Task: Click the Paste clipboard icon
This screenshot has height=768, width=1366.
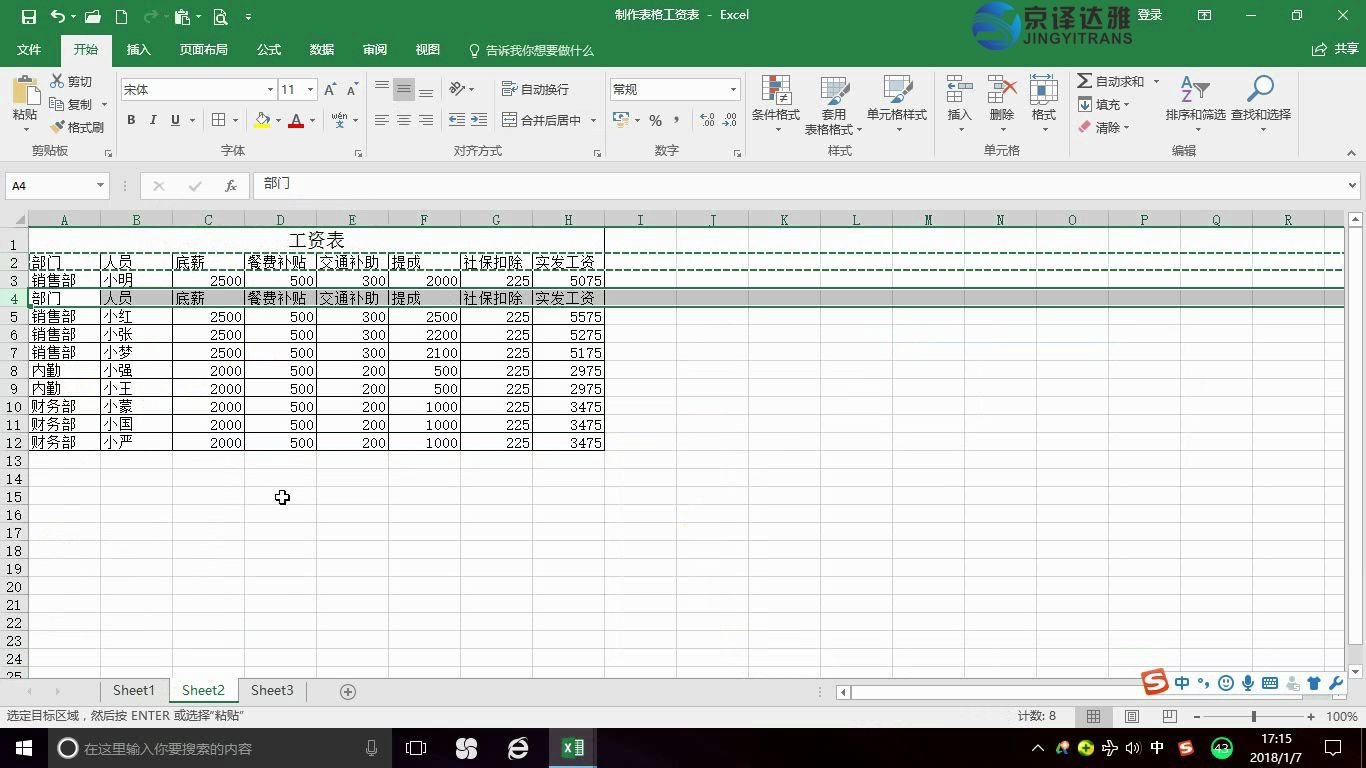Action: 25,92
